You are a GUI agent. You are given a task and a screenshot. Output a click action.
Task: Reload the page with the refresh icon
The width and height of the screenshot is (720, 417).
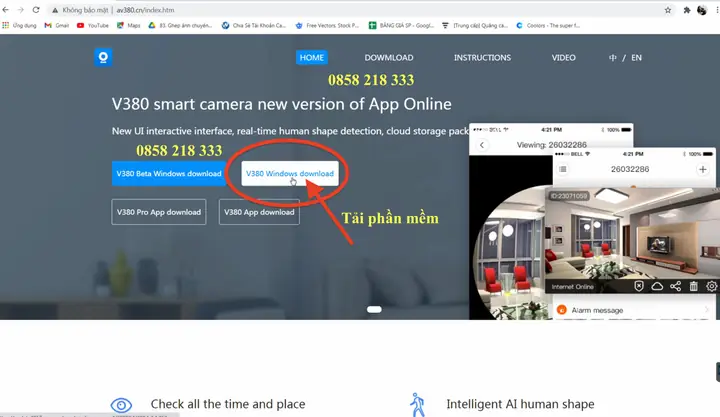(36, 10)
